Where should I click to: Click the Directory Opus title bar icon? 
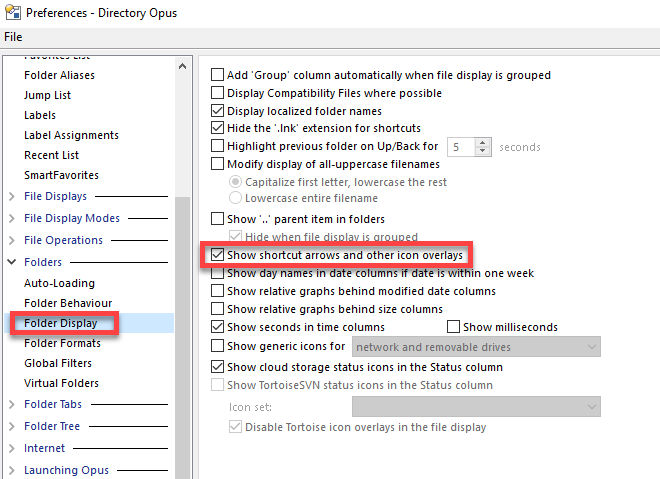[x=13, y=12]
